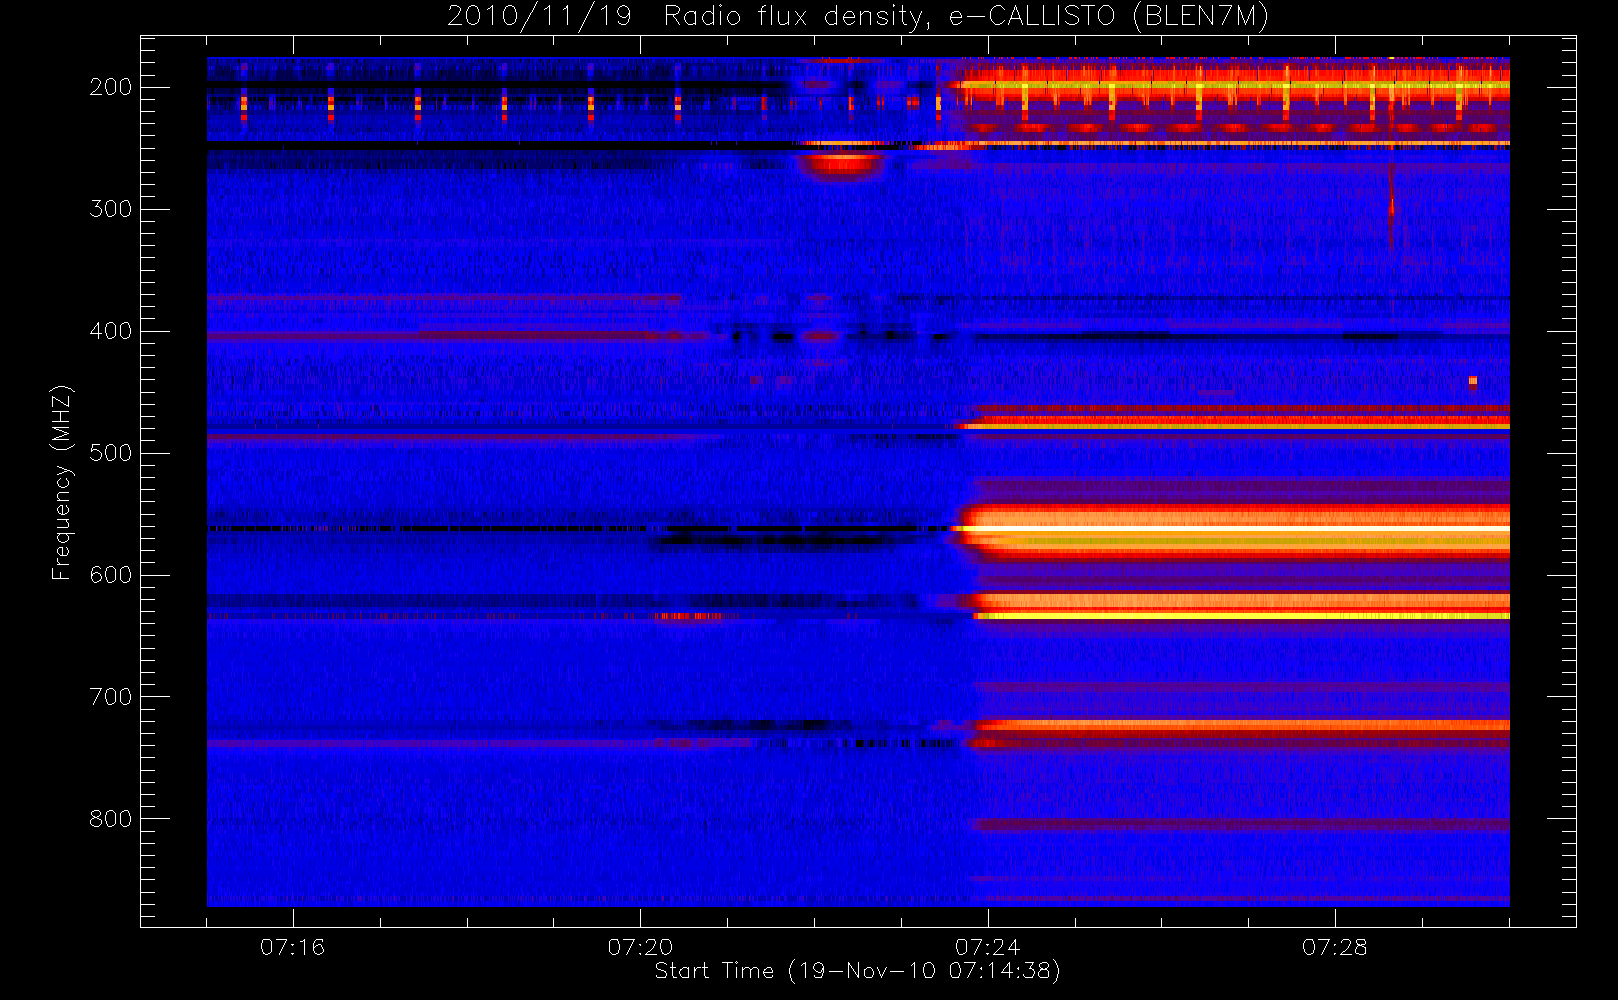
Task: Select the '600' frequency axis label
Action: (x=110, y=575)
